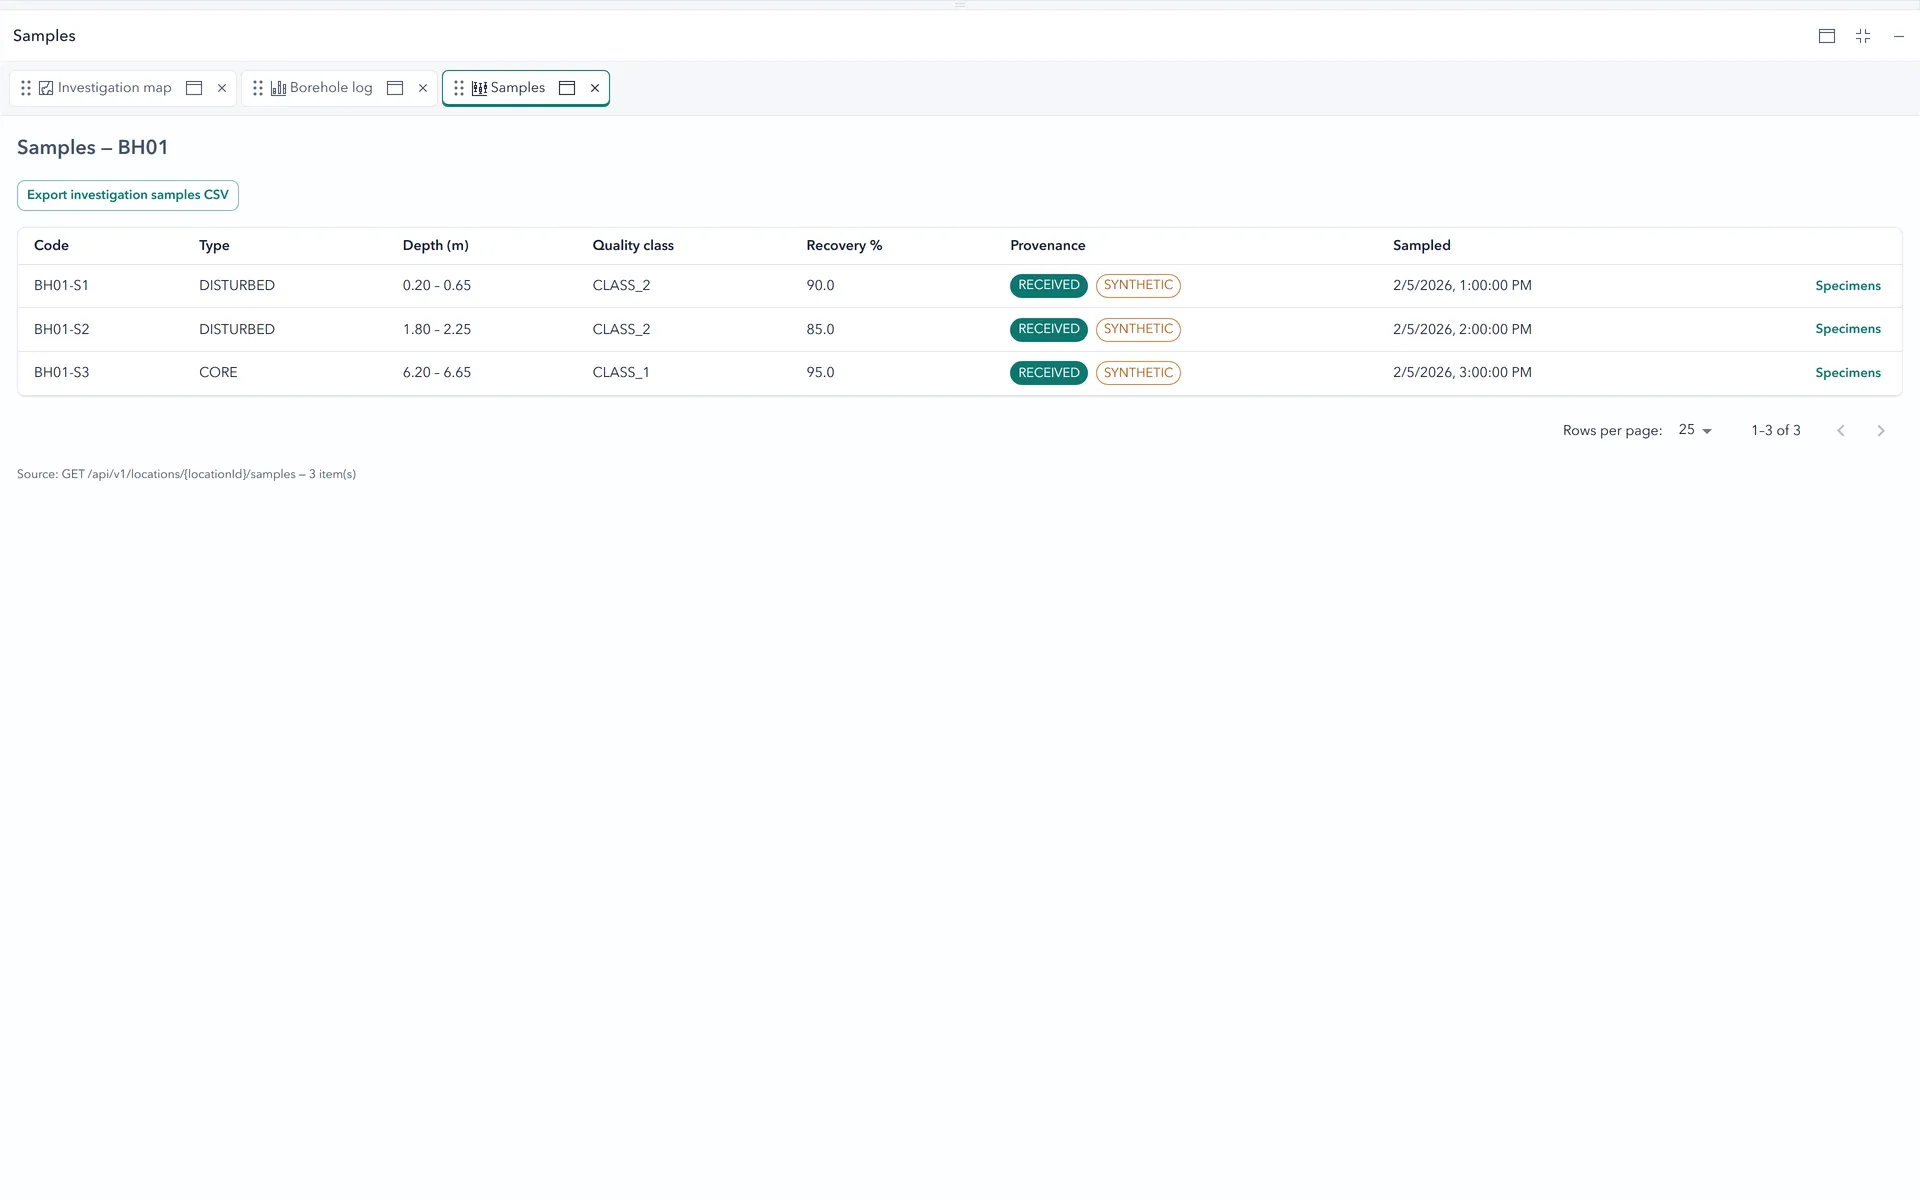Minimize the Samples panel
Screen dimensions: 1920x1200
tap(1899, 36)
